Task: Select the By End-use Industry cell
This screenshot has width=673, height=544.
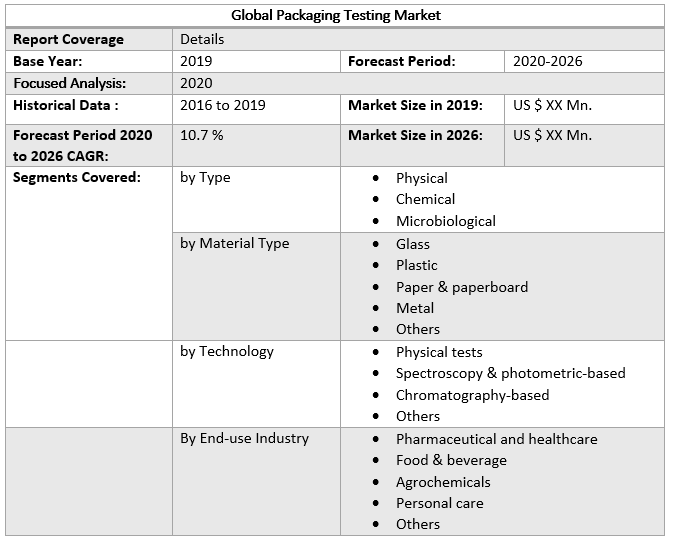Action: coord(245,438)
